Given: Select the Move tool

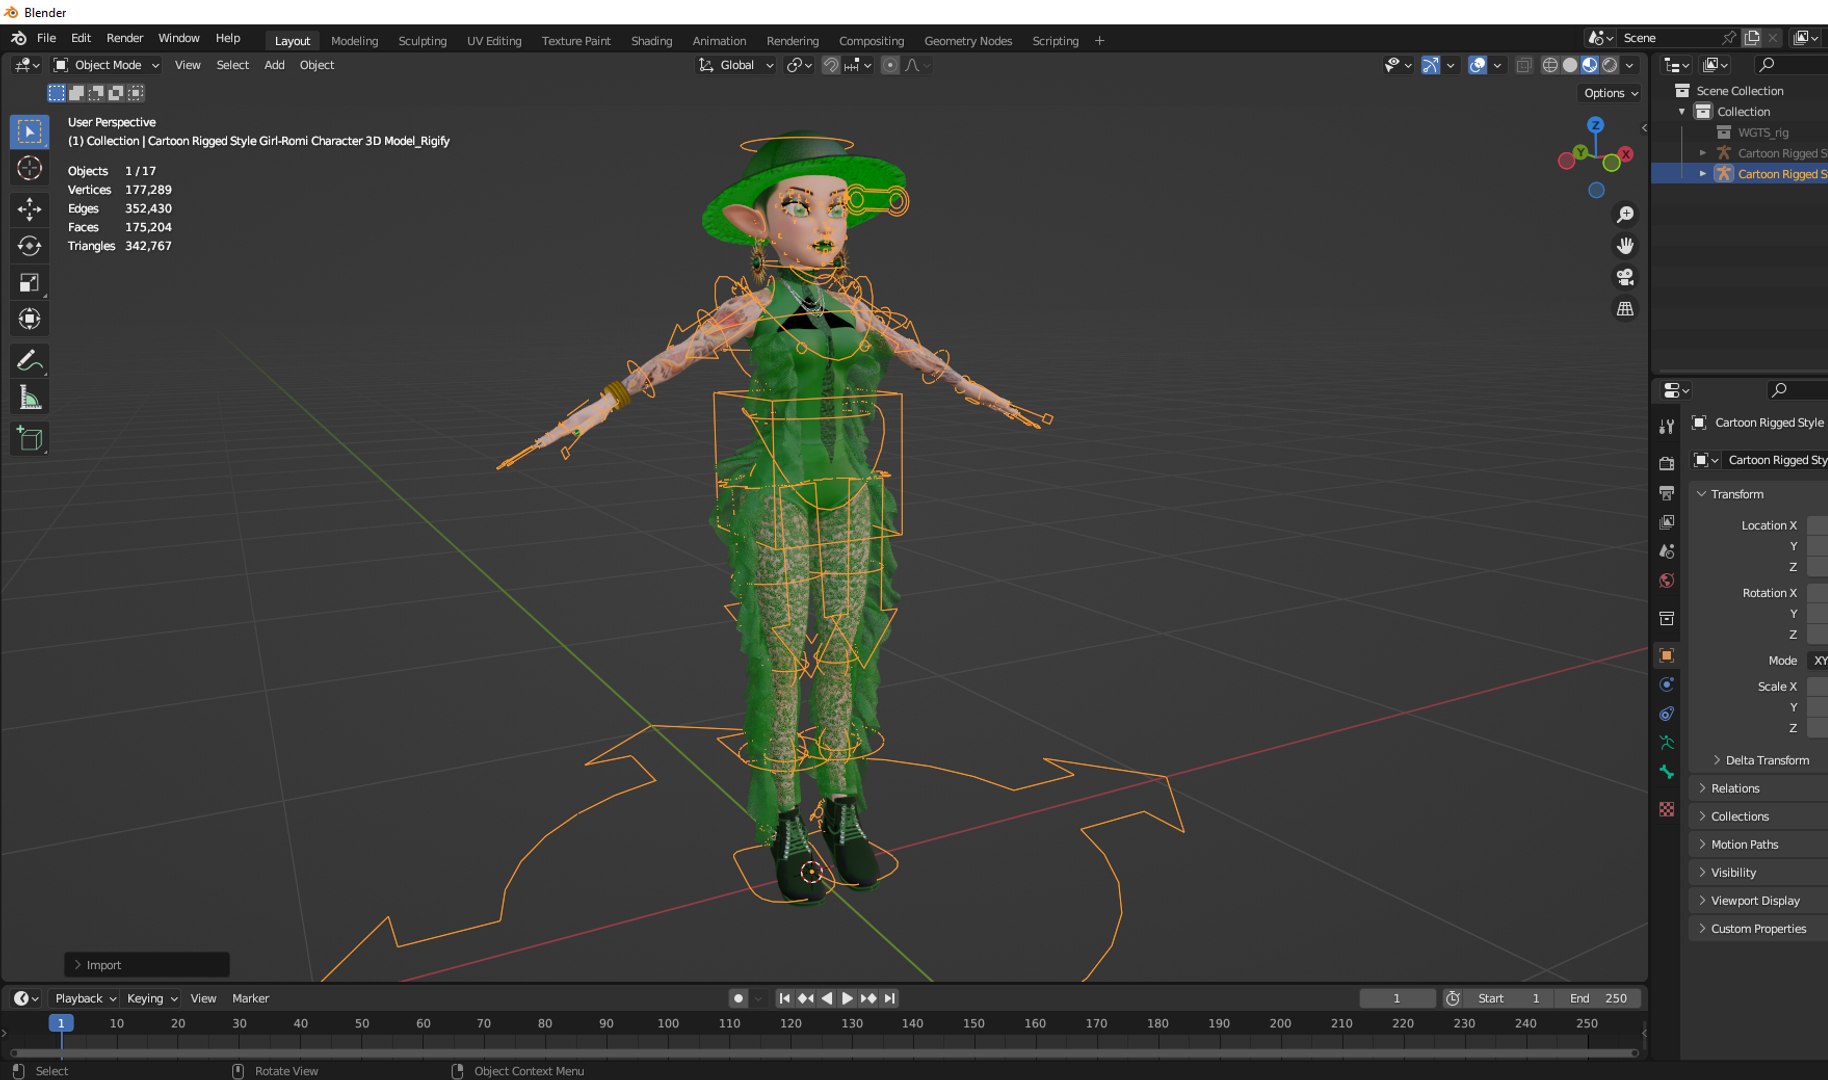Looking at the screenshot, I should [29, 209].
